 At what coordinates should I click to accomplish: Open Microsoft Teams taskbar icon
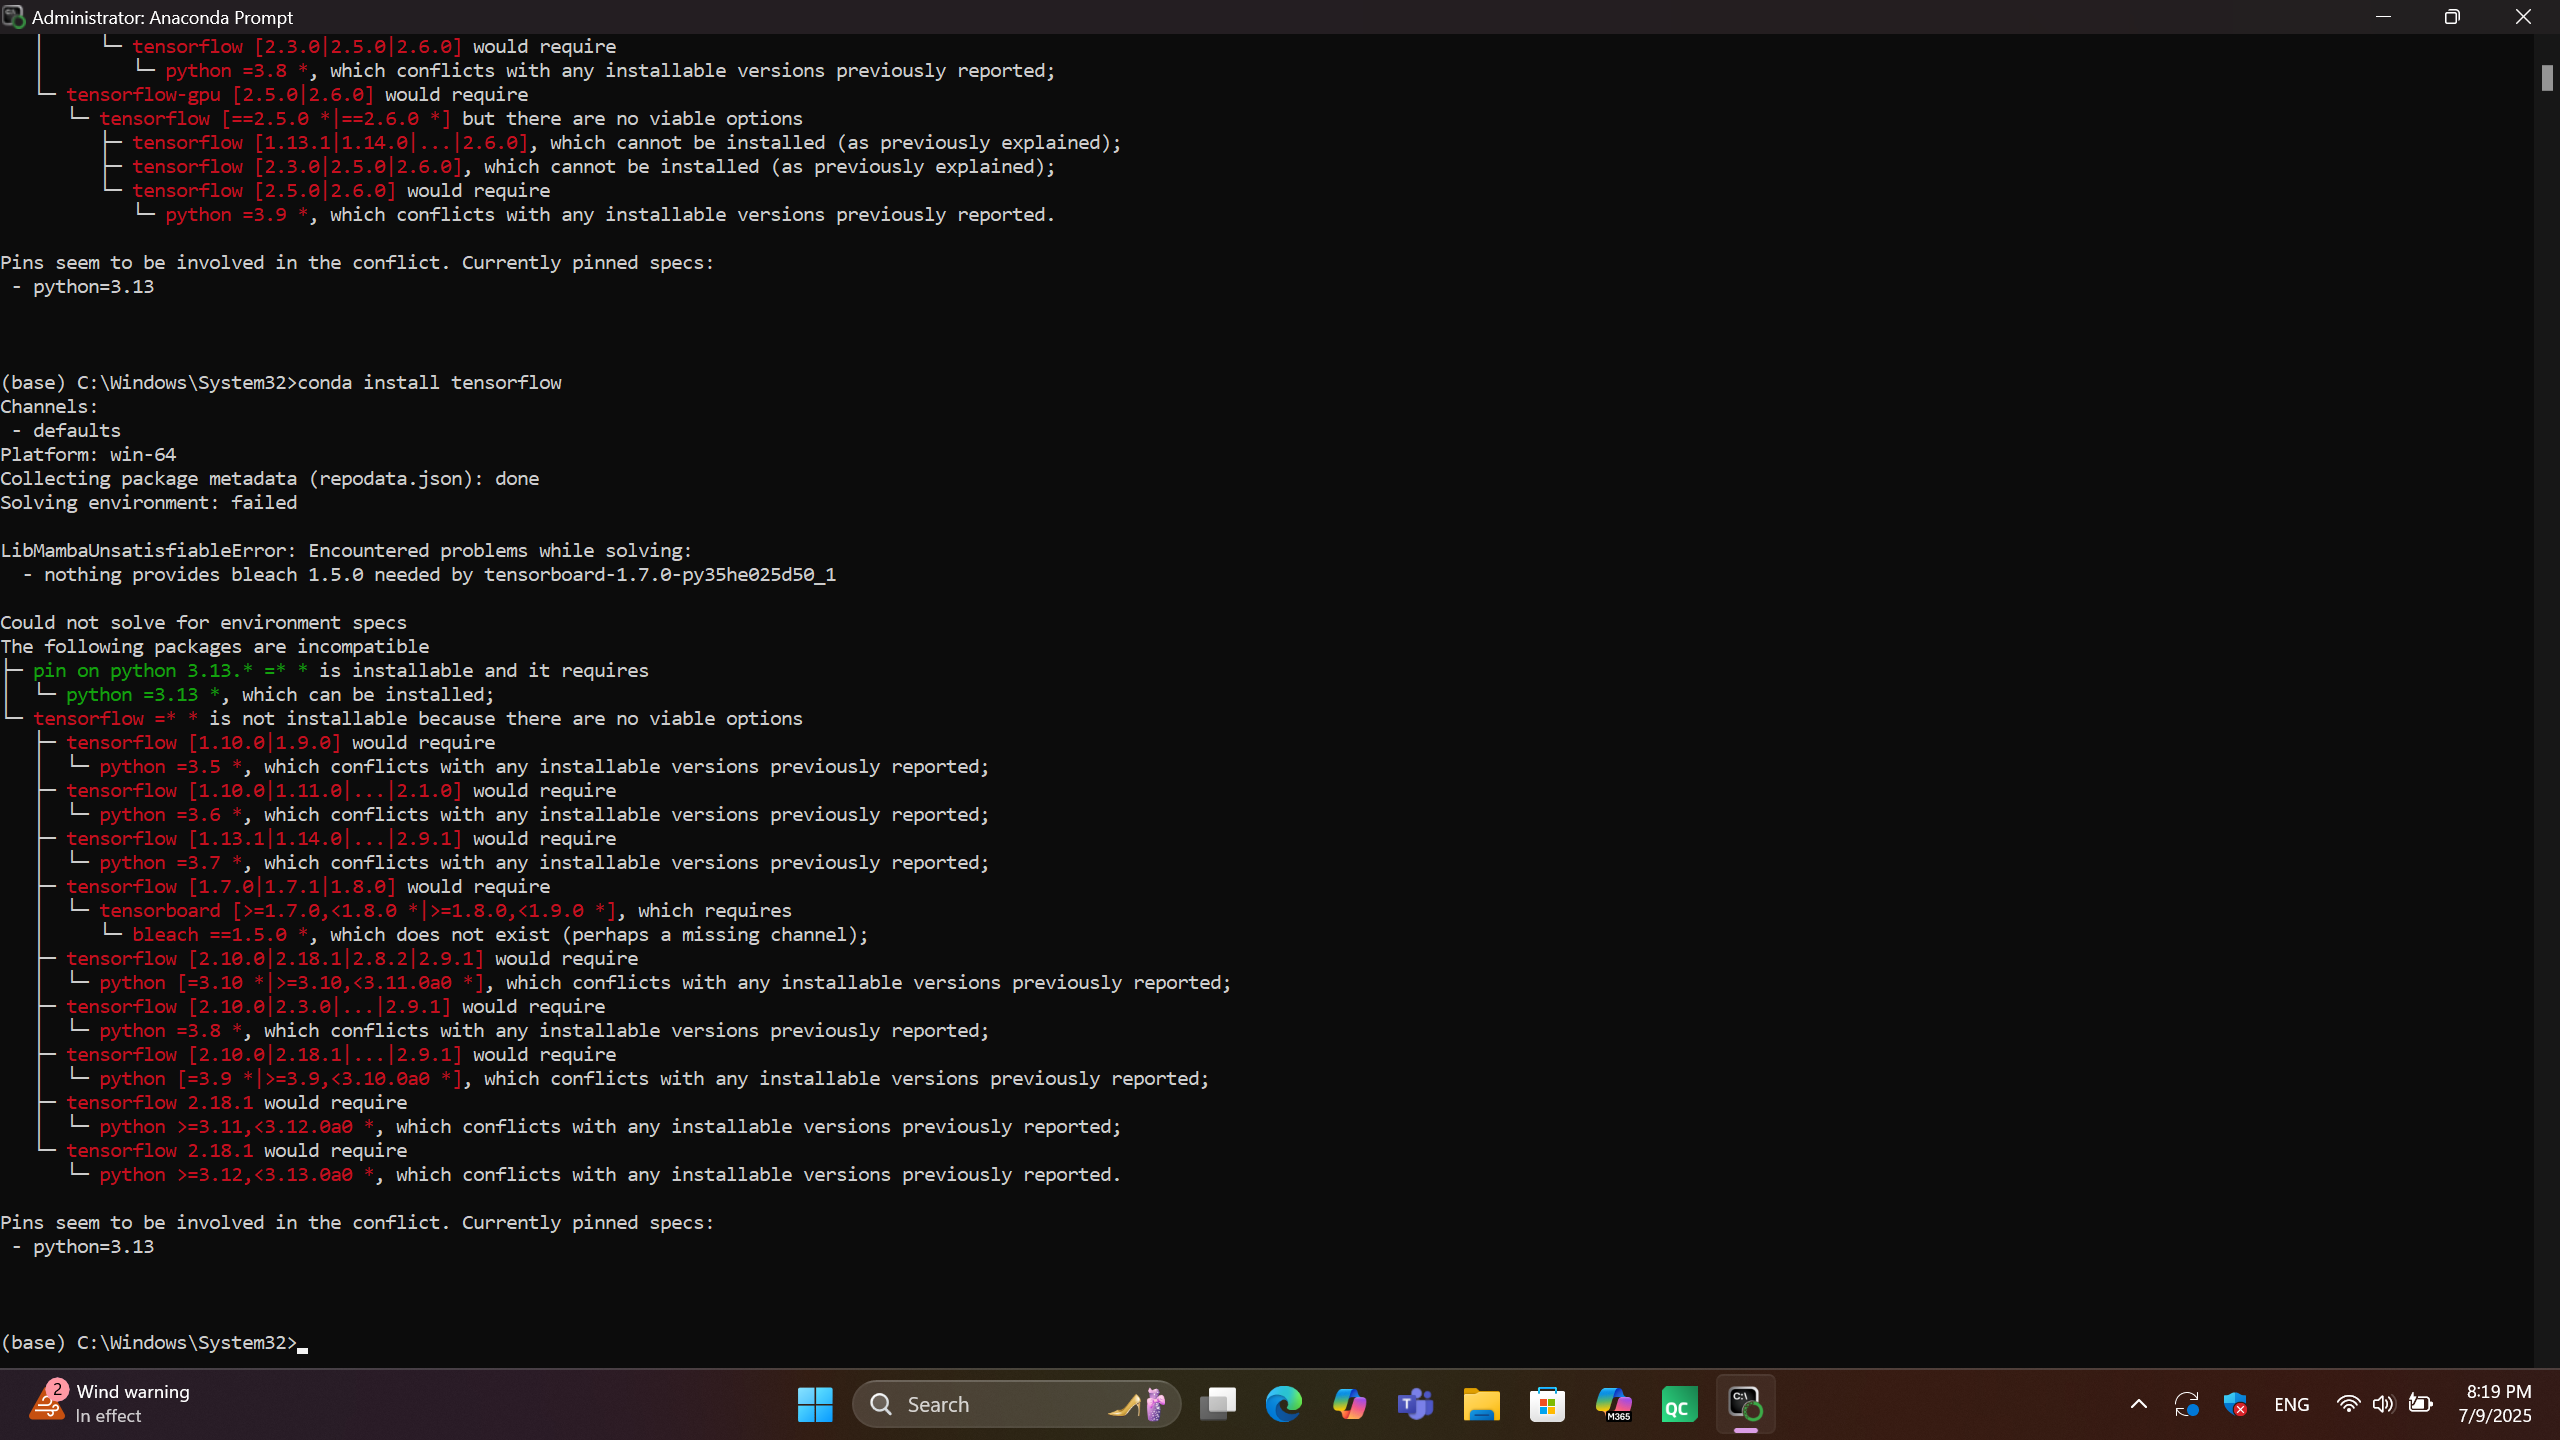pyautogui.click(x=1415, y=1404)
